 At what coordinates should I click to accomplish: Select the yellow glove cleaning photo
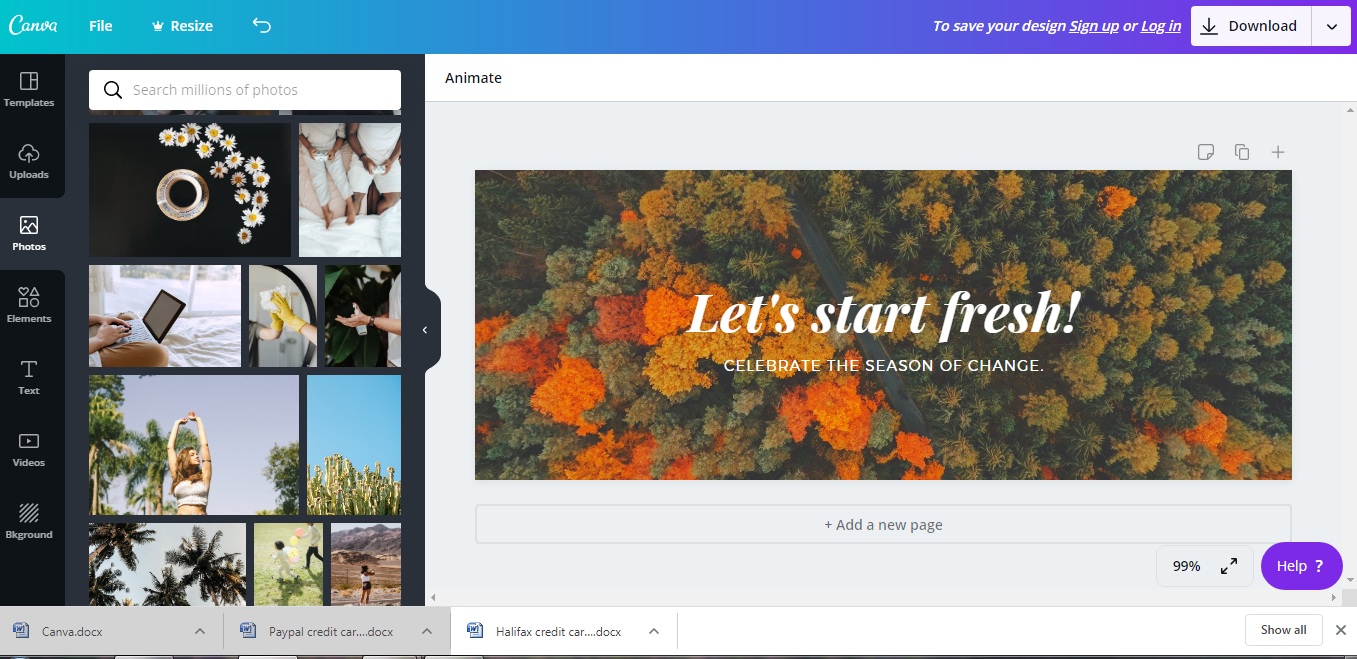point(283,316)
